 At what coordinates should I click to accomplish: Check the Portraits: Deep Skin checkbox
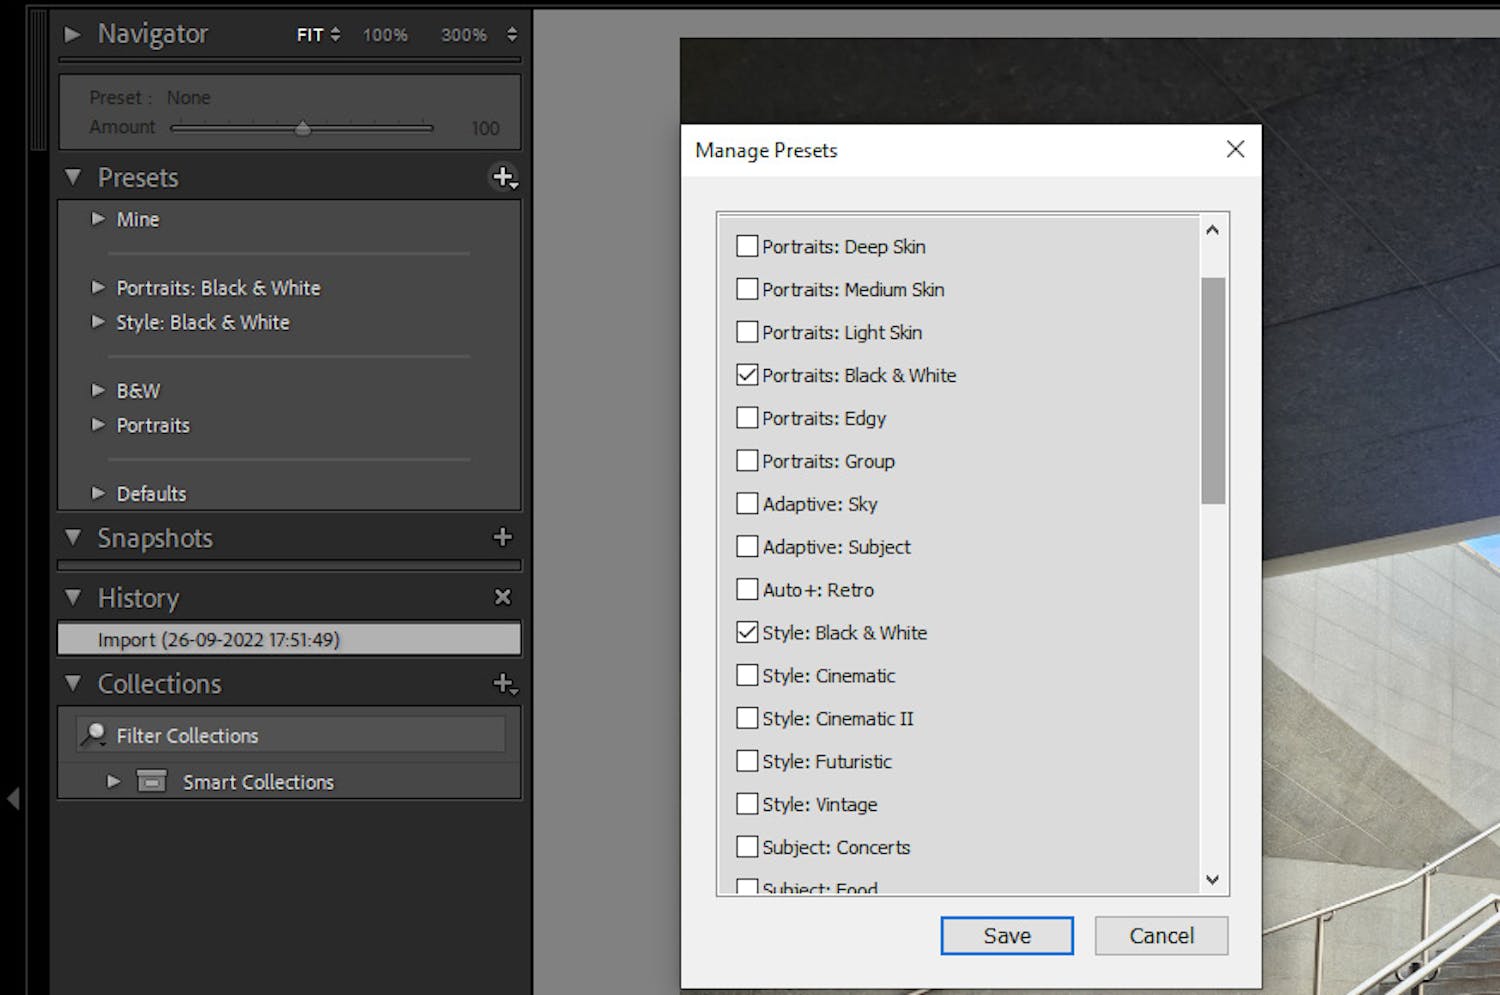(x=747, y=245)
